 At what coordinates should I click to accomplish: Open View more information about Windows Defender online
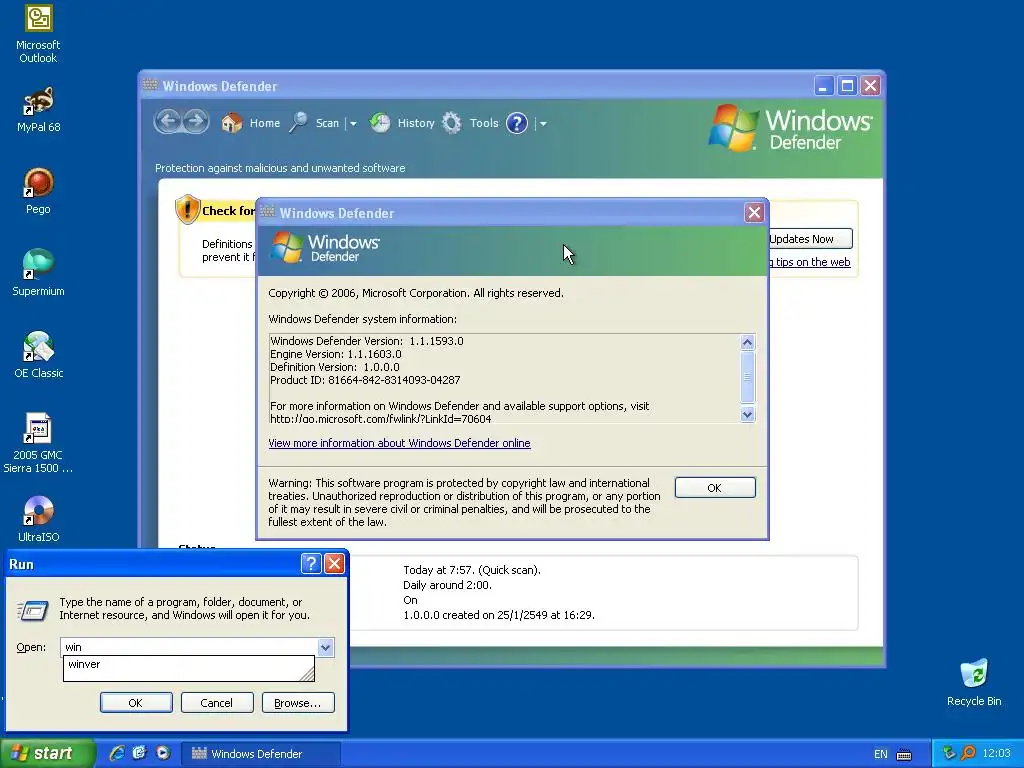pos(399,443)
